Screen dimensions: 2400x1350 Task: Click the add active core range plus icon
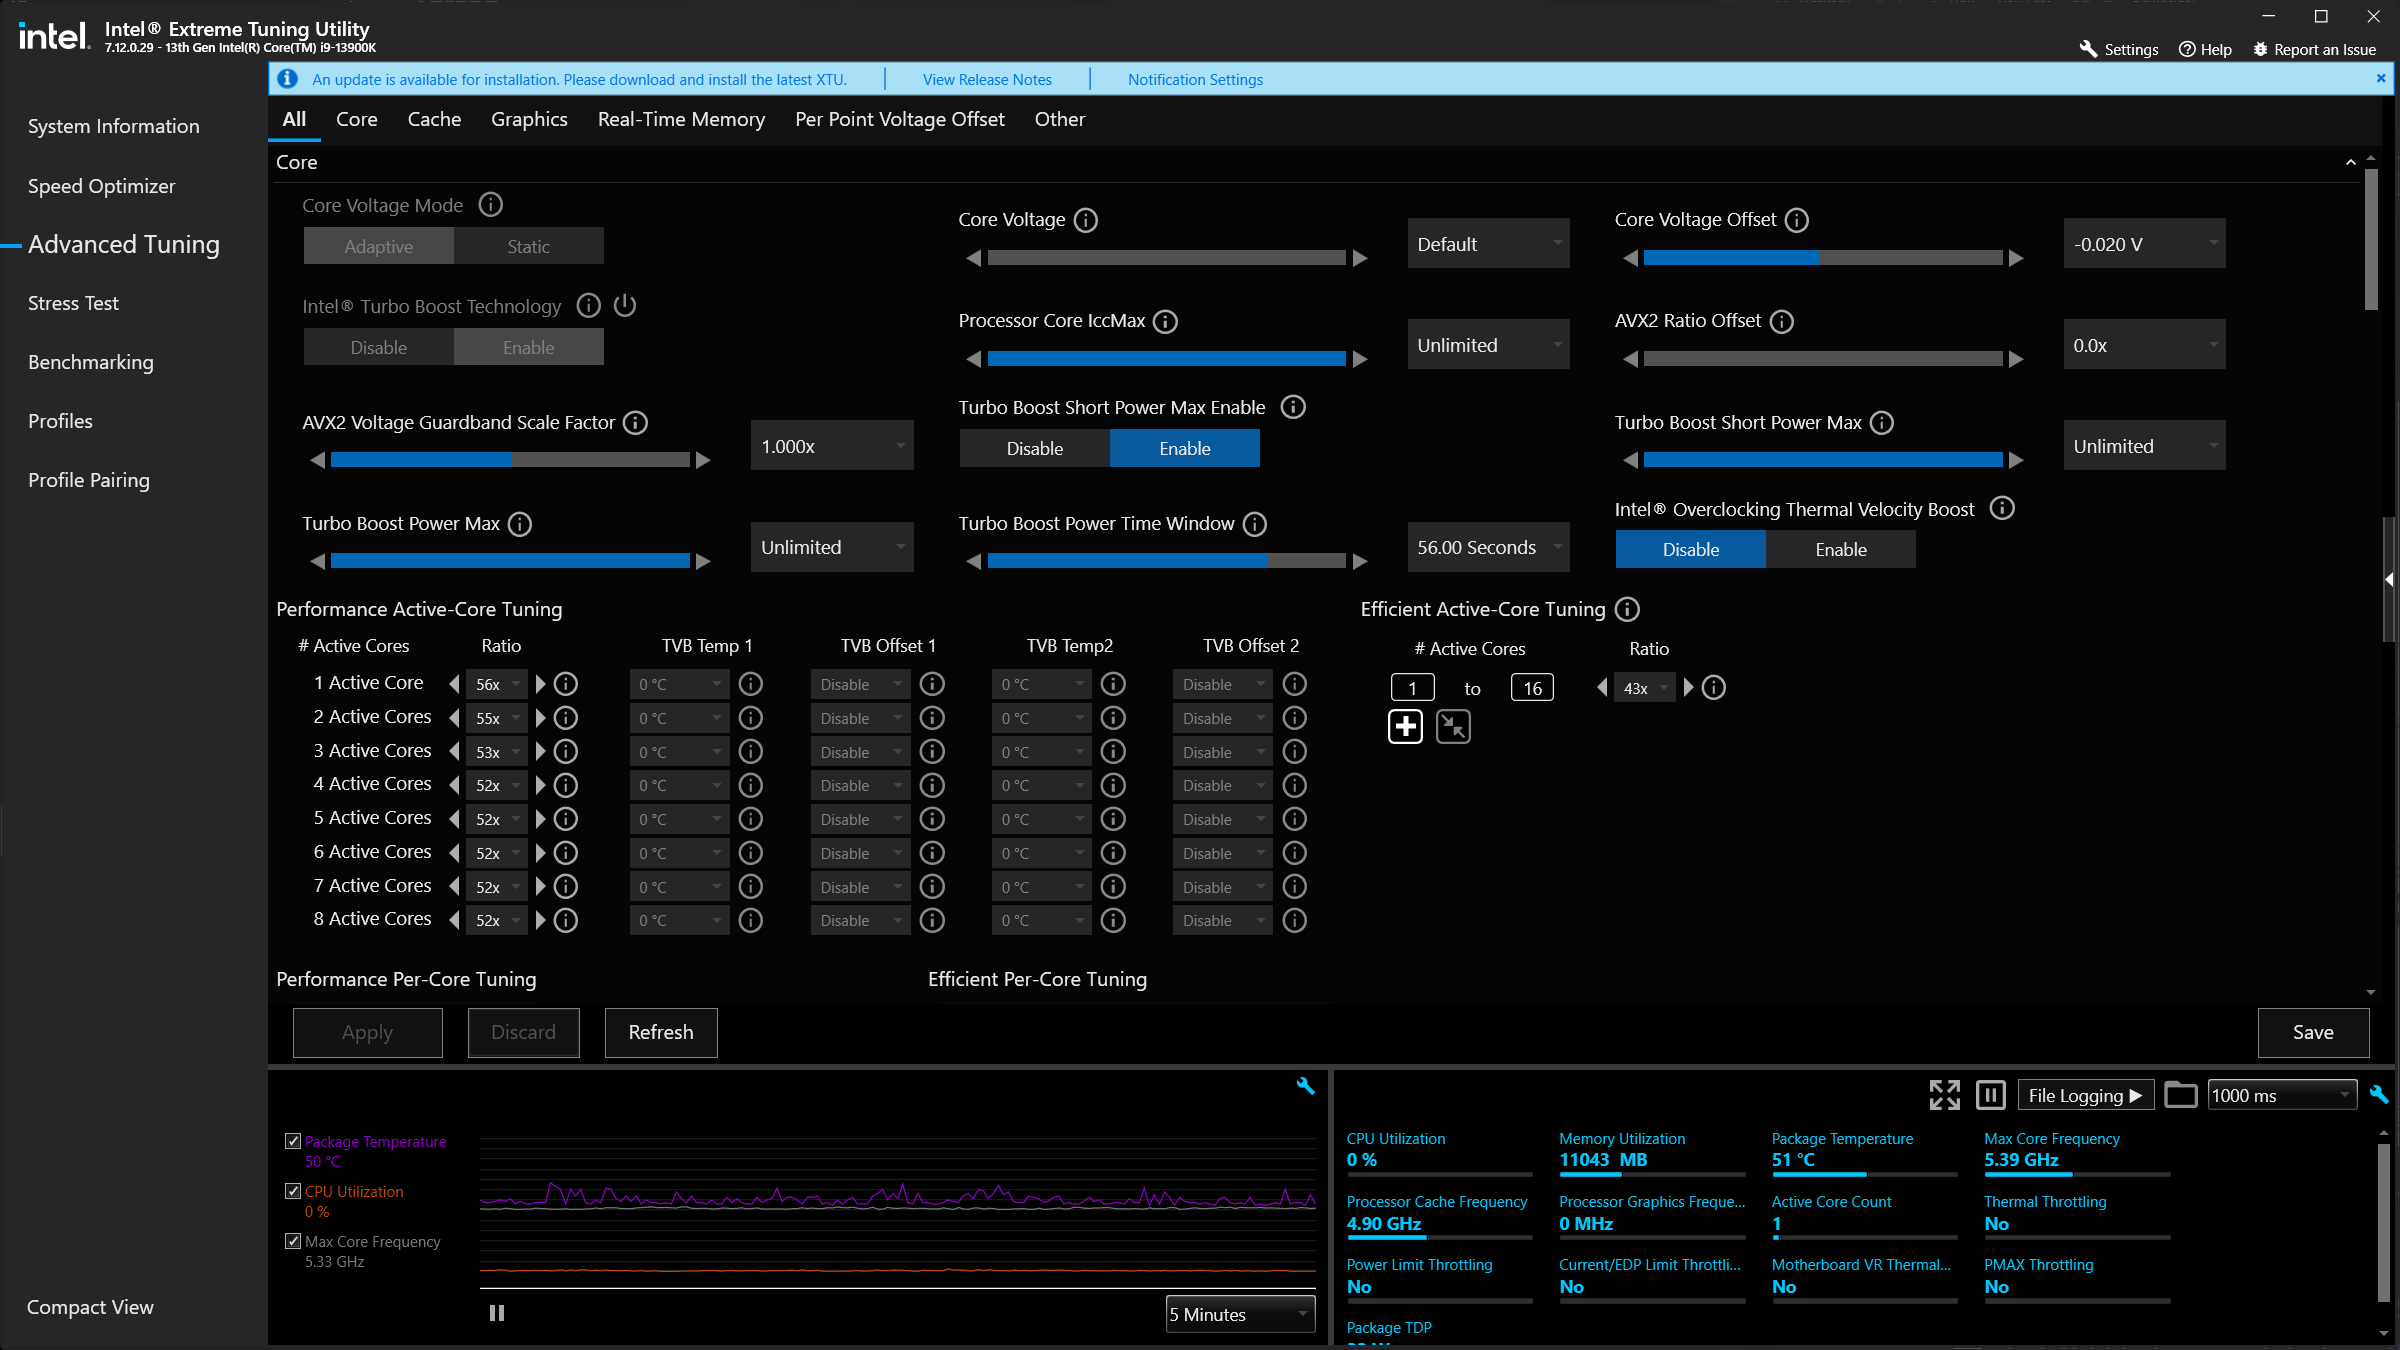coord(1405,726)
